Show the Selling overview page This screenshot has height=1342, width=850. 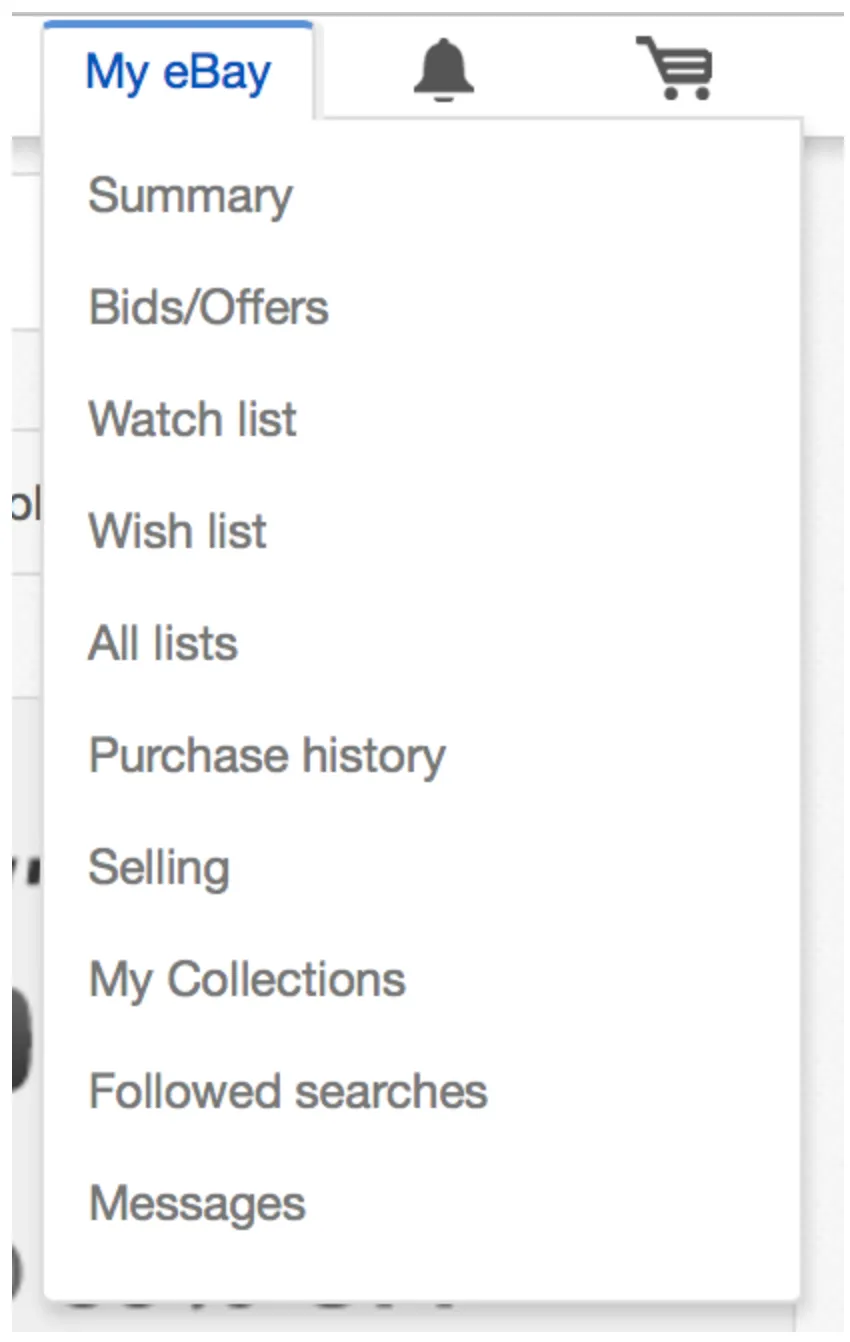point(159,867)
